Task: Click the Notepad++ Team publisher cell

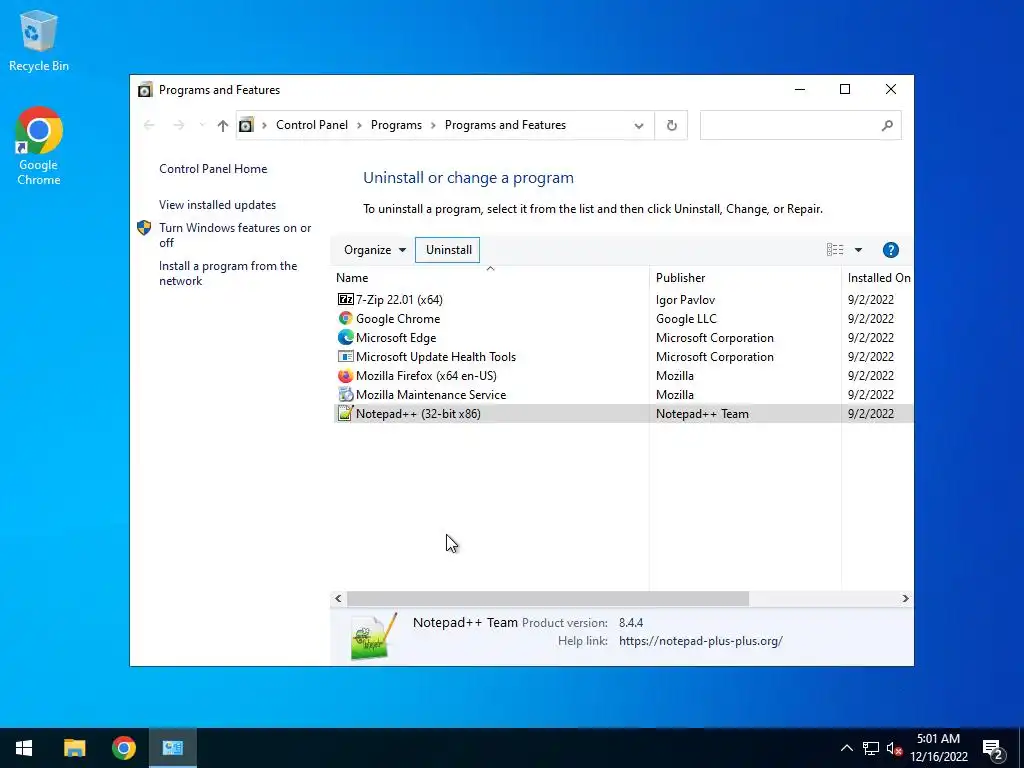Action: point(702,413)
